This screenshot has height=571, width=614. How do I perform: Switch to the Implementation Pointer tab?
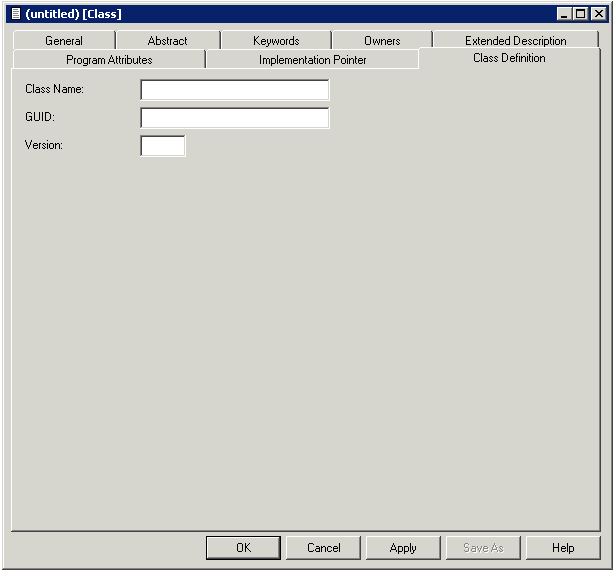pos(312,60)
